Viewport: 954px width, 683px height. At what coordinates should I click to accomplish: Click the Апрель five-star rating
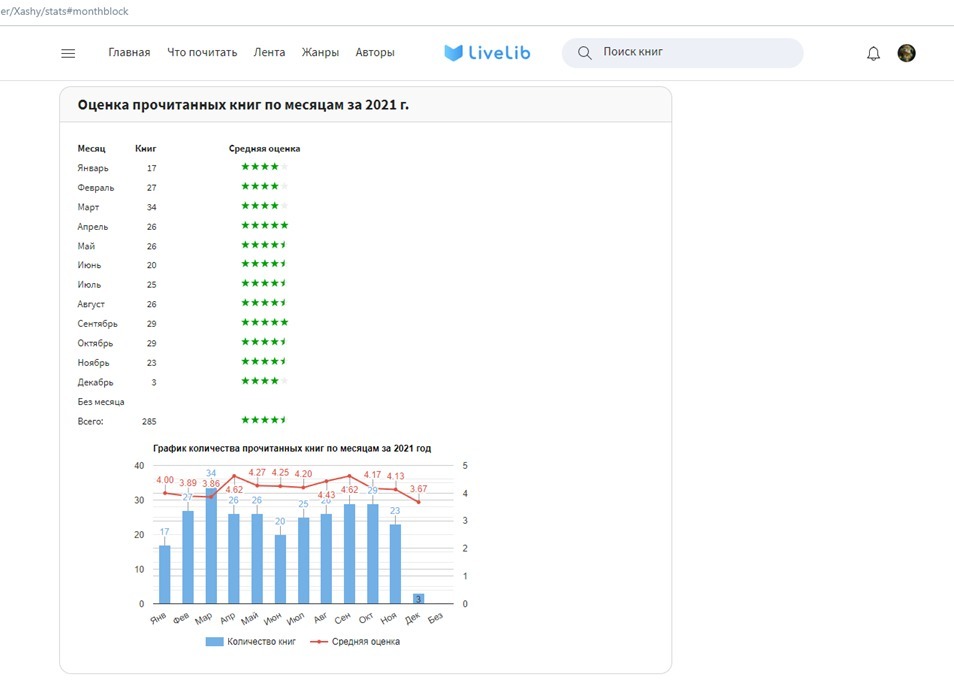[264, 226]
